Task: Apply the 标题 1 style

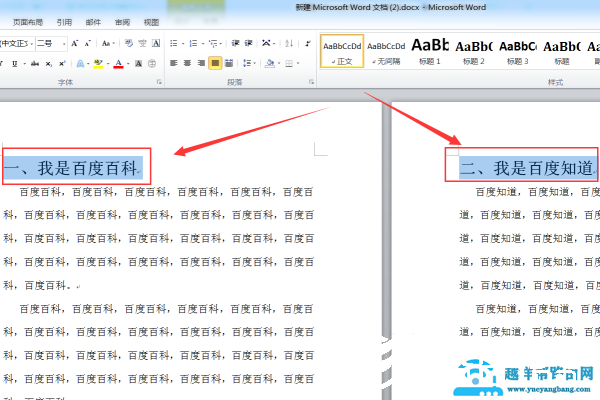Action: pos(430,51)
